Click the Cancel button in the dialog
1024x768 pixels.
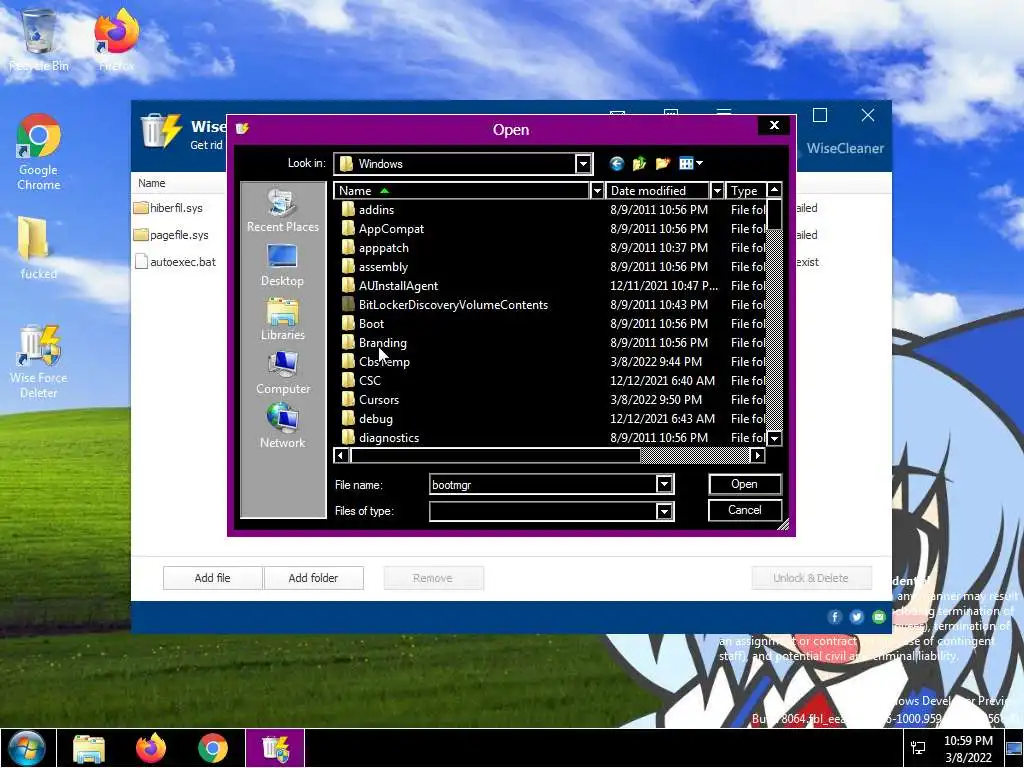(744, 510)
